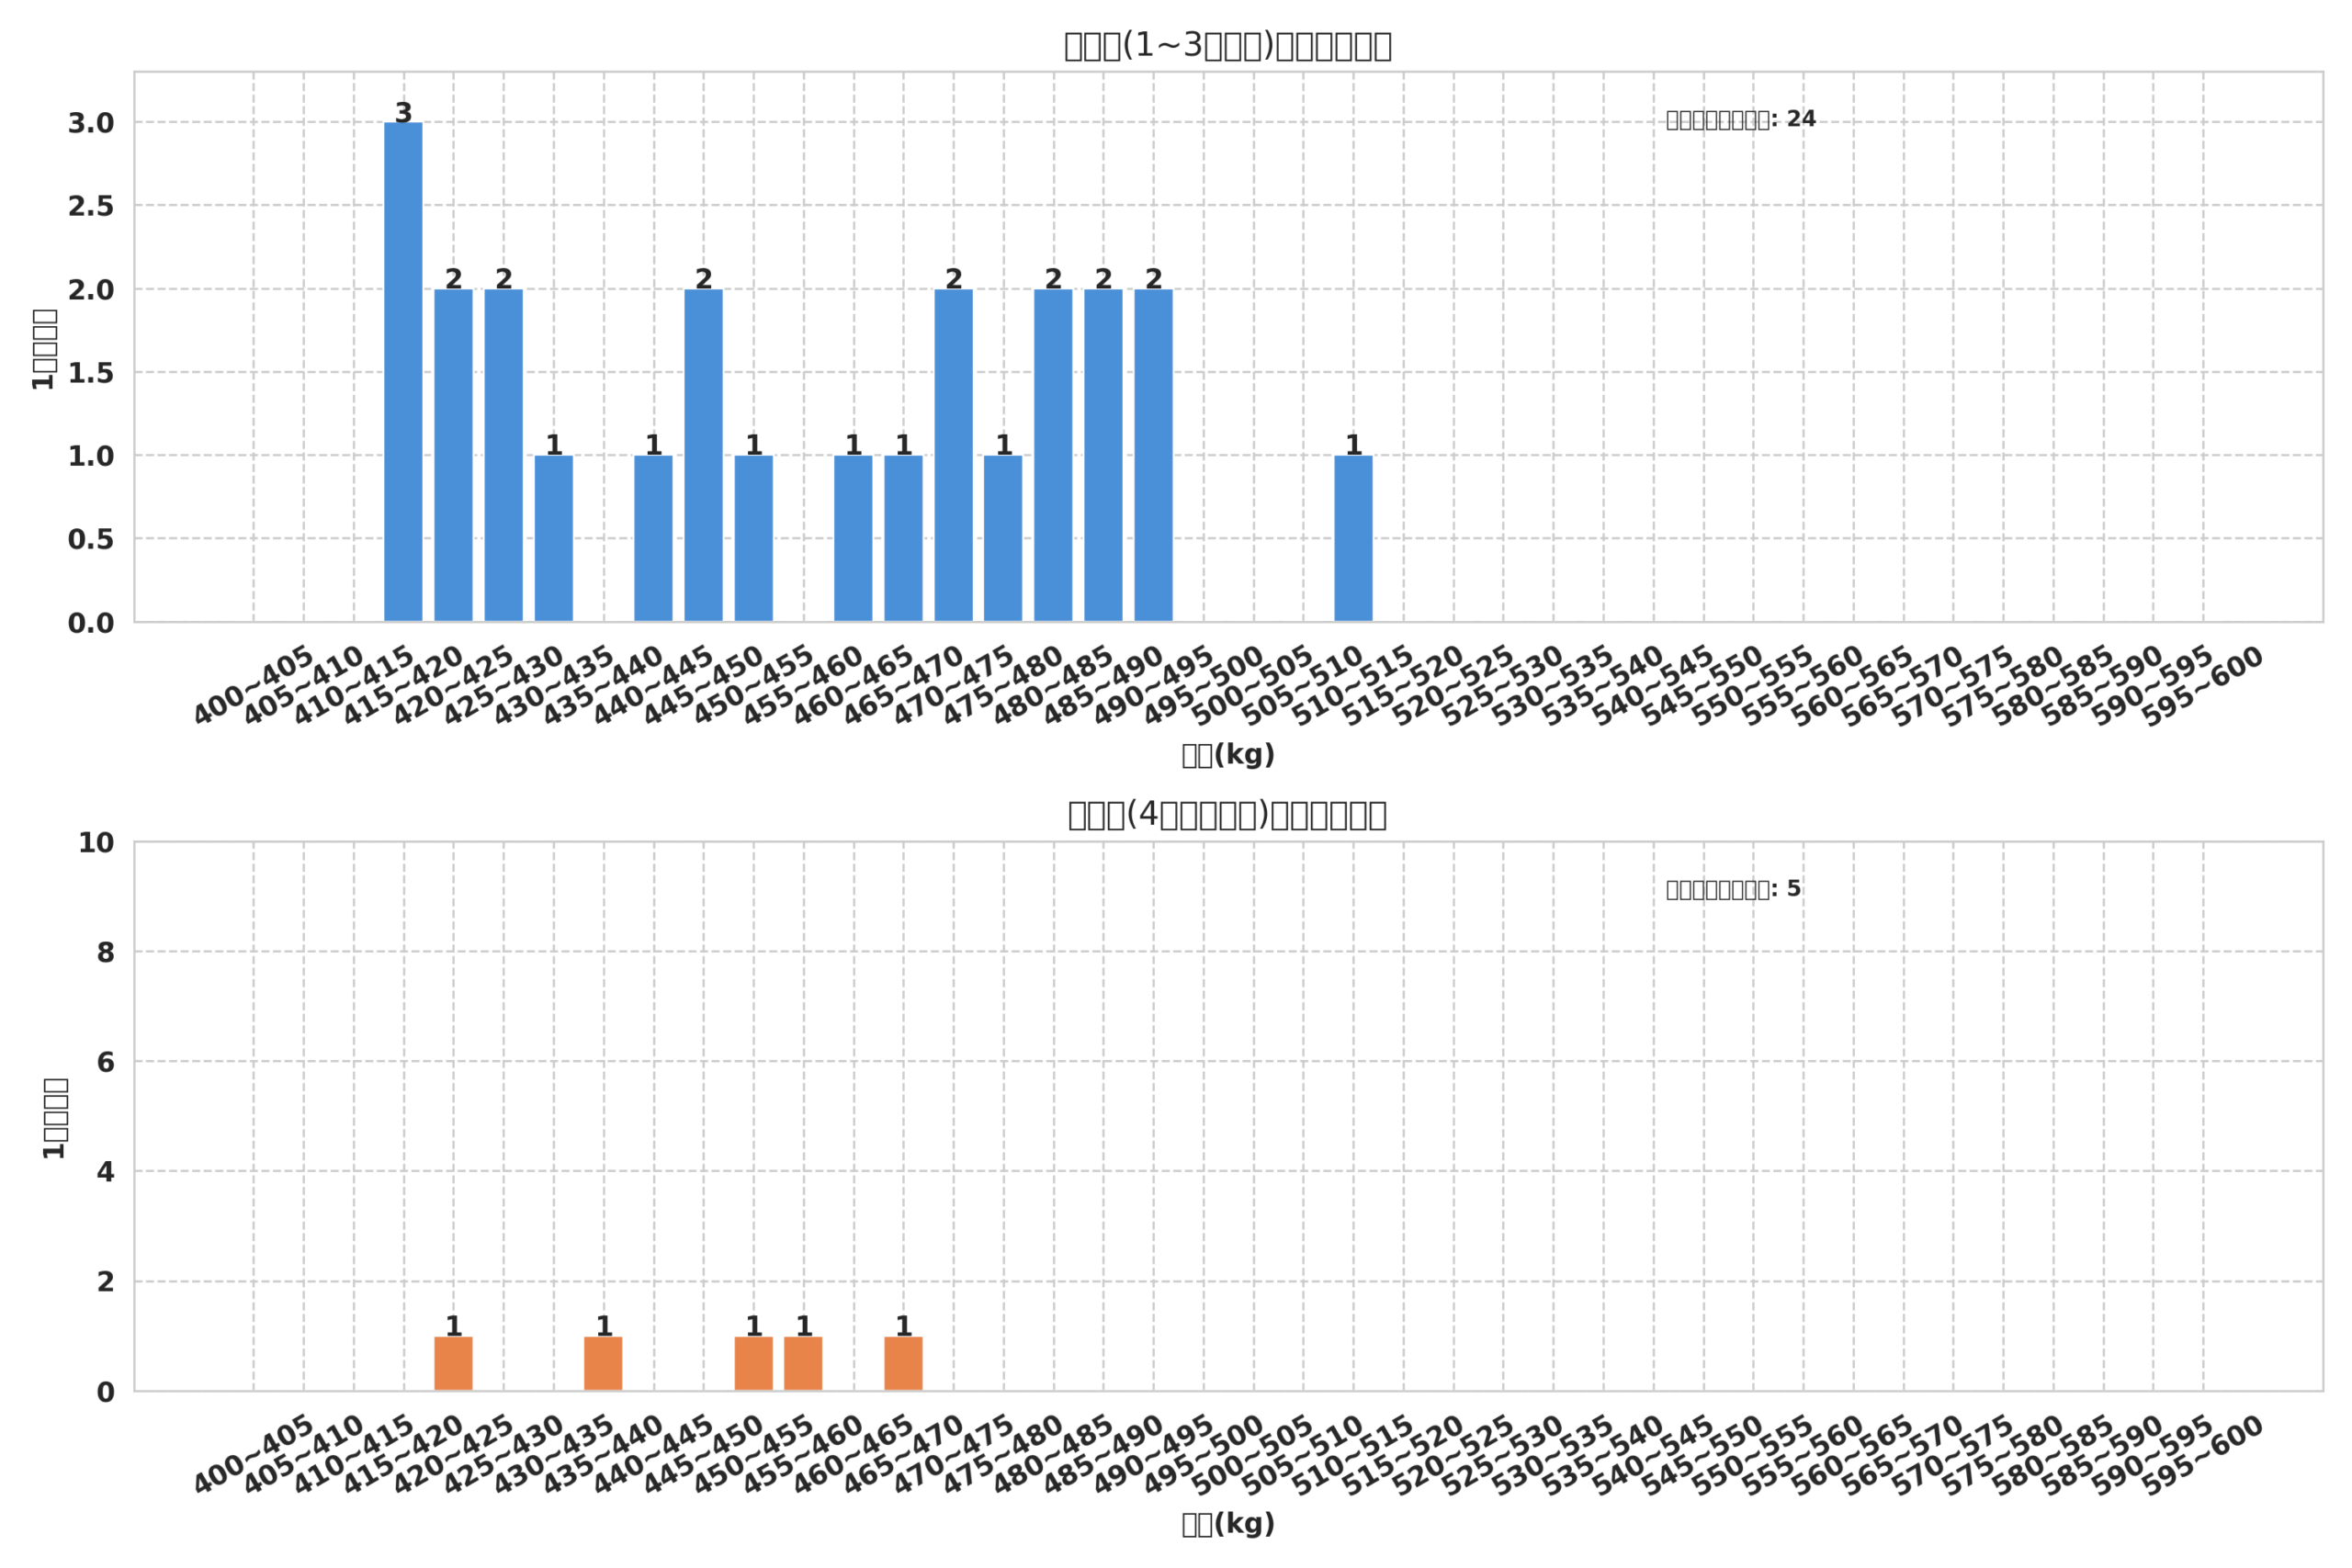
Task: Click the annotation ending in ": 5"
Action: [x=1733, y=889]
